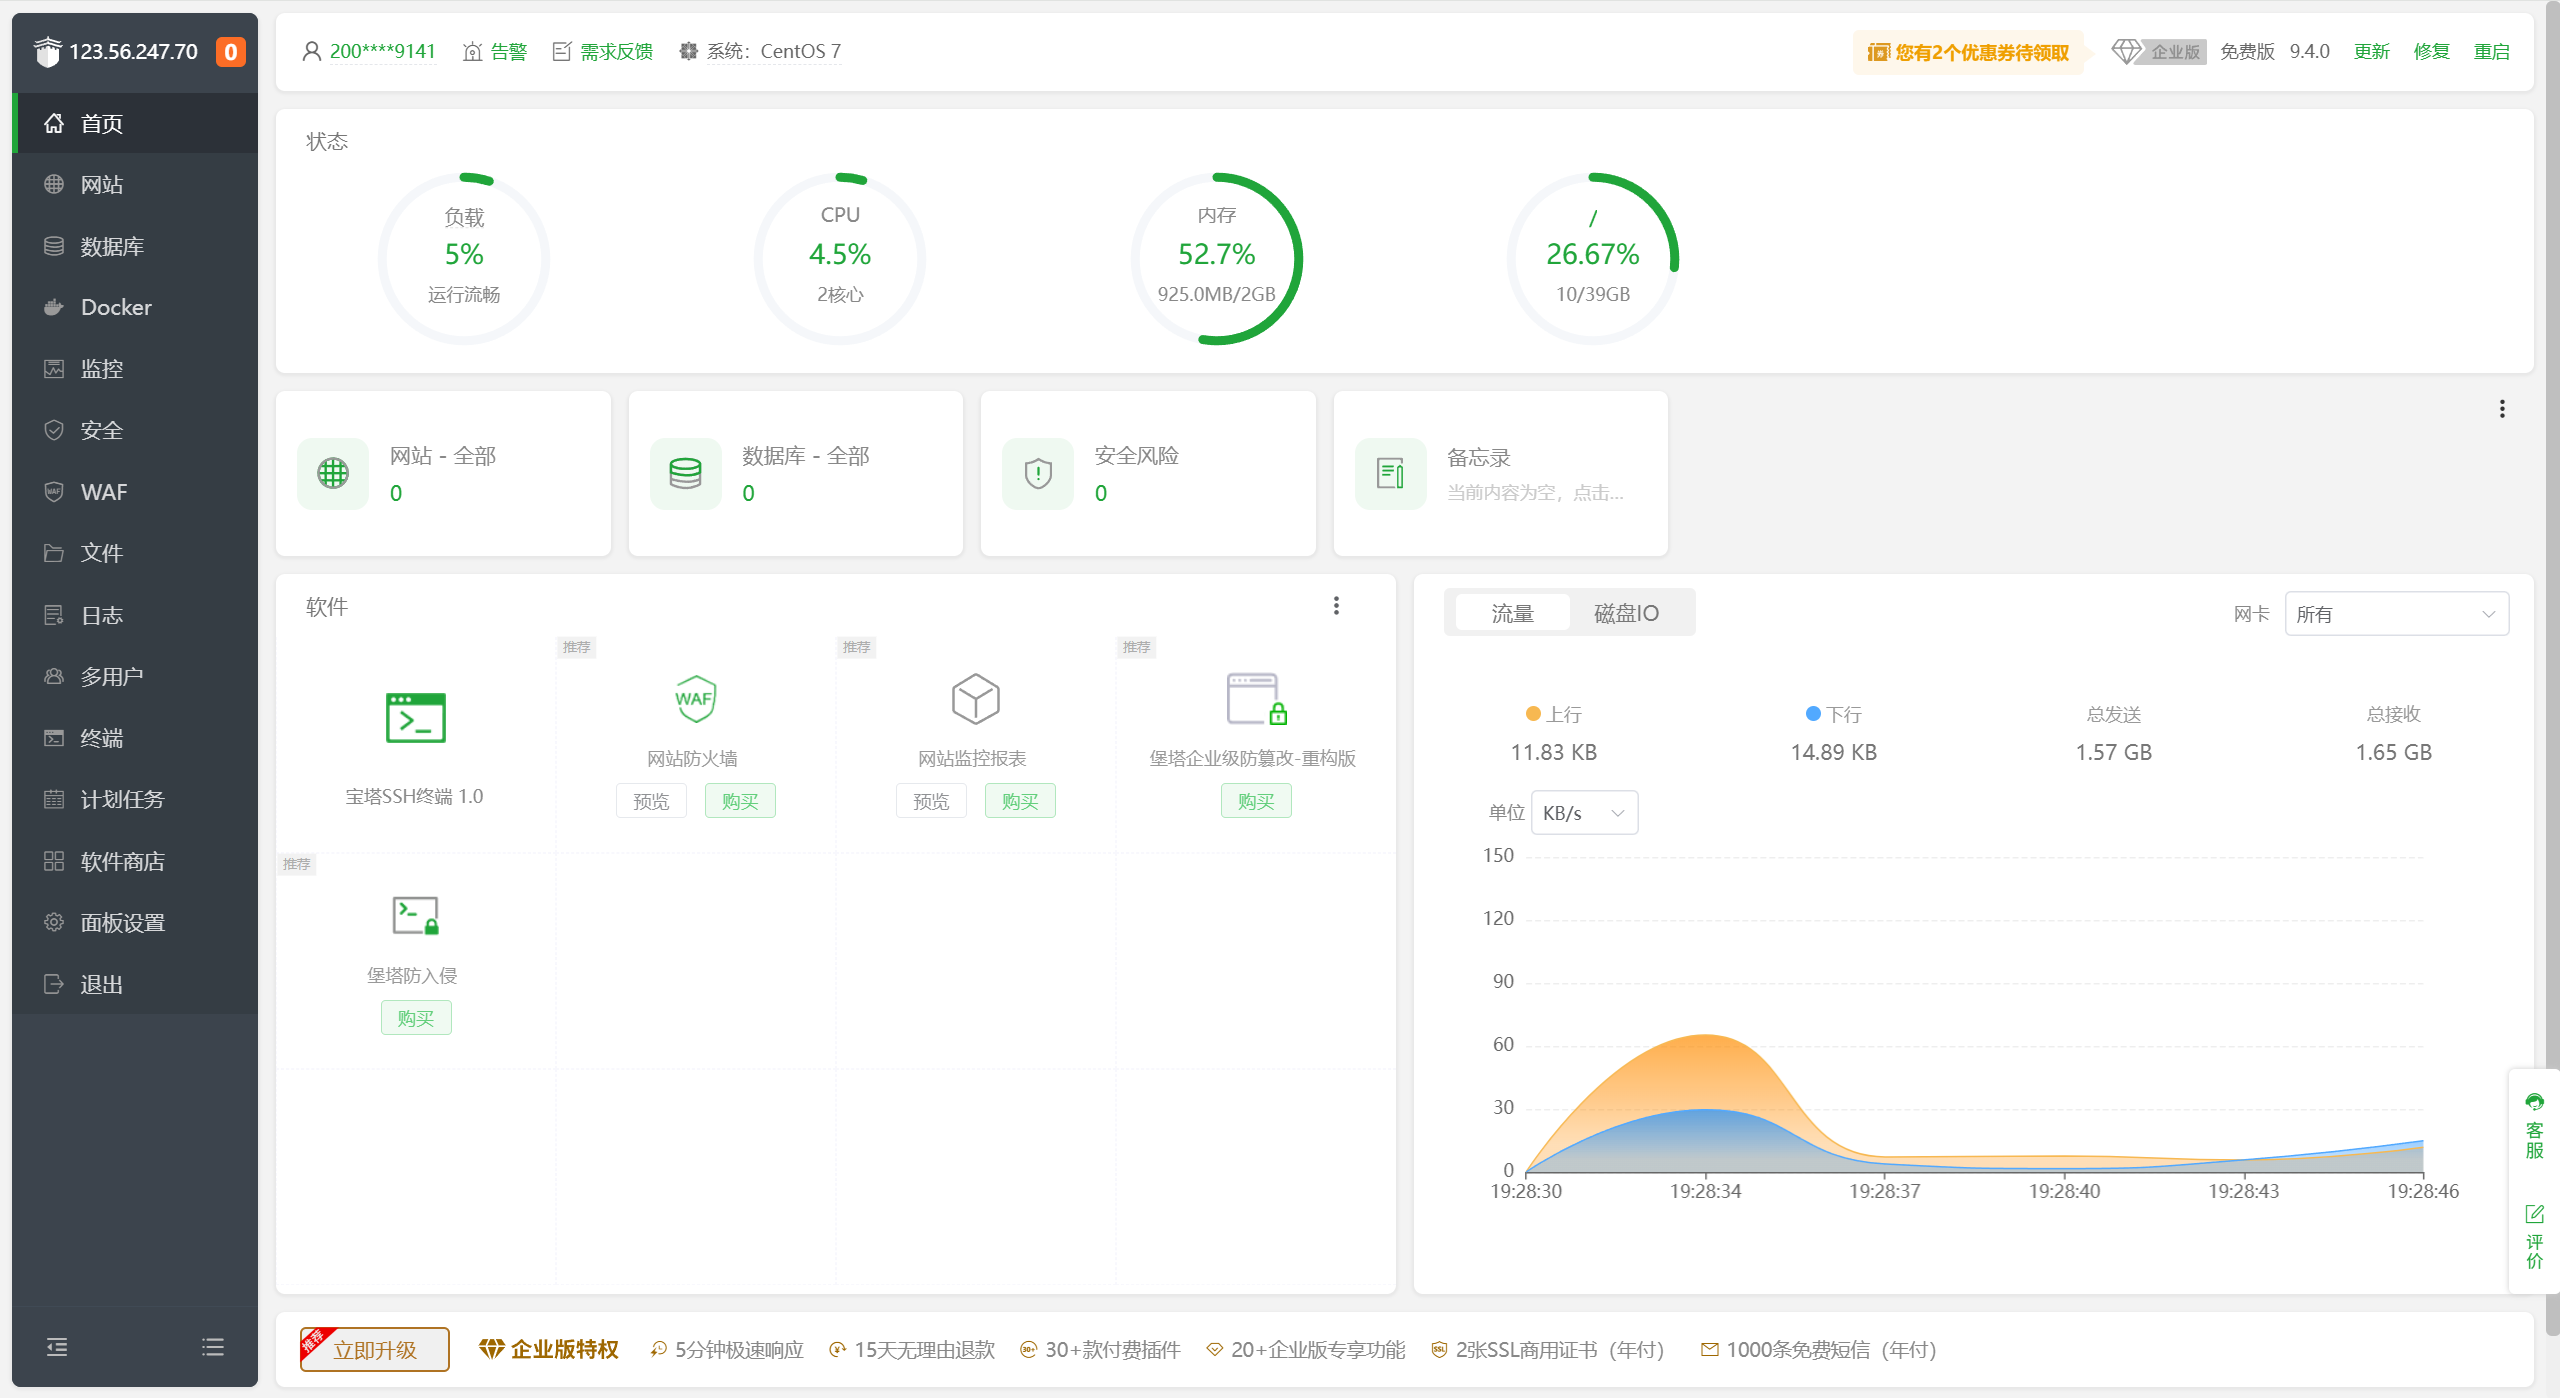Collapse sidebar with bottom-left toggle icon
2560x1398 pixels.
[57, 1347]
